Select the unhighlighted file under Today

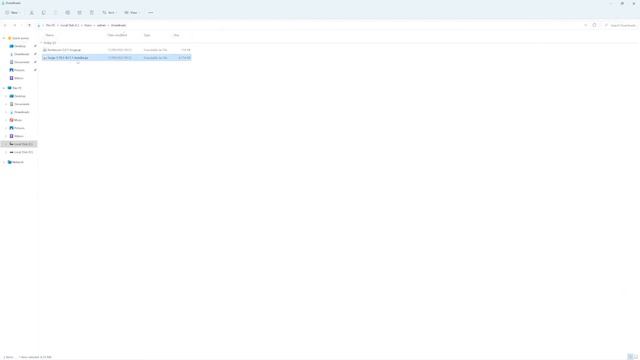point(116,50)
